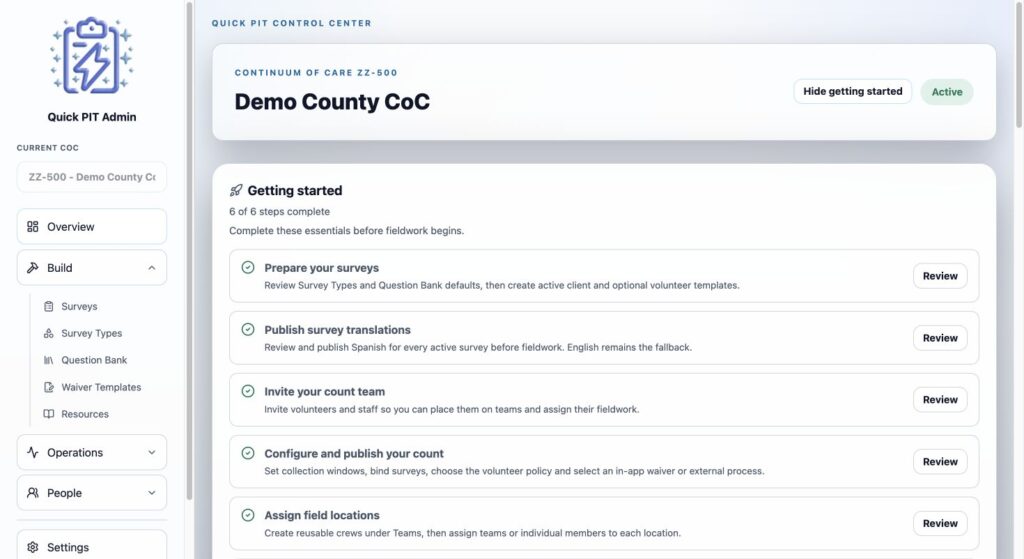Open the Resources page

[x=85, y=414]
